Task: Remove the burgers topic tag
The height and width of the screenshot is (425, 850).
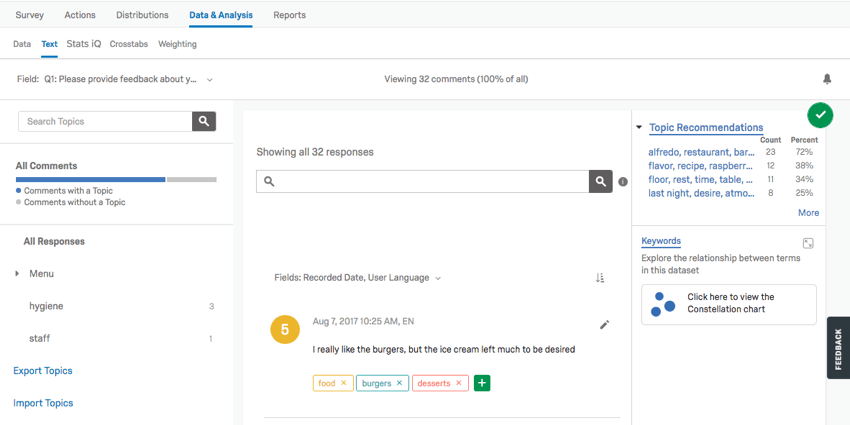Action: [399, 383]
